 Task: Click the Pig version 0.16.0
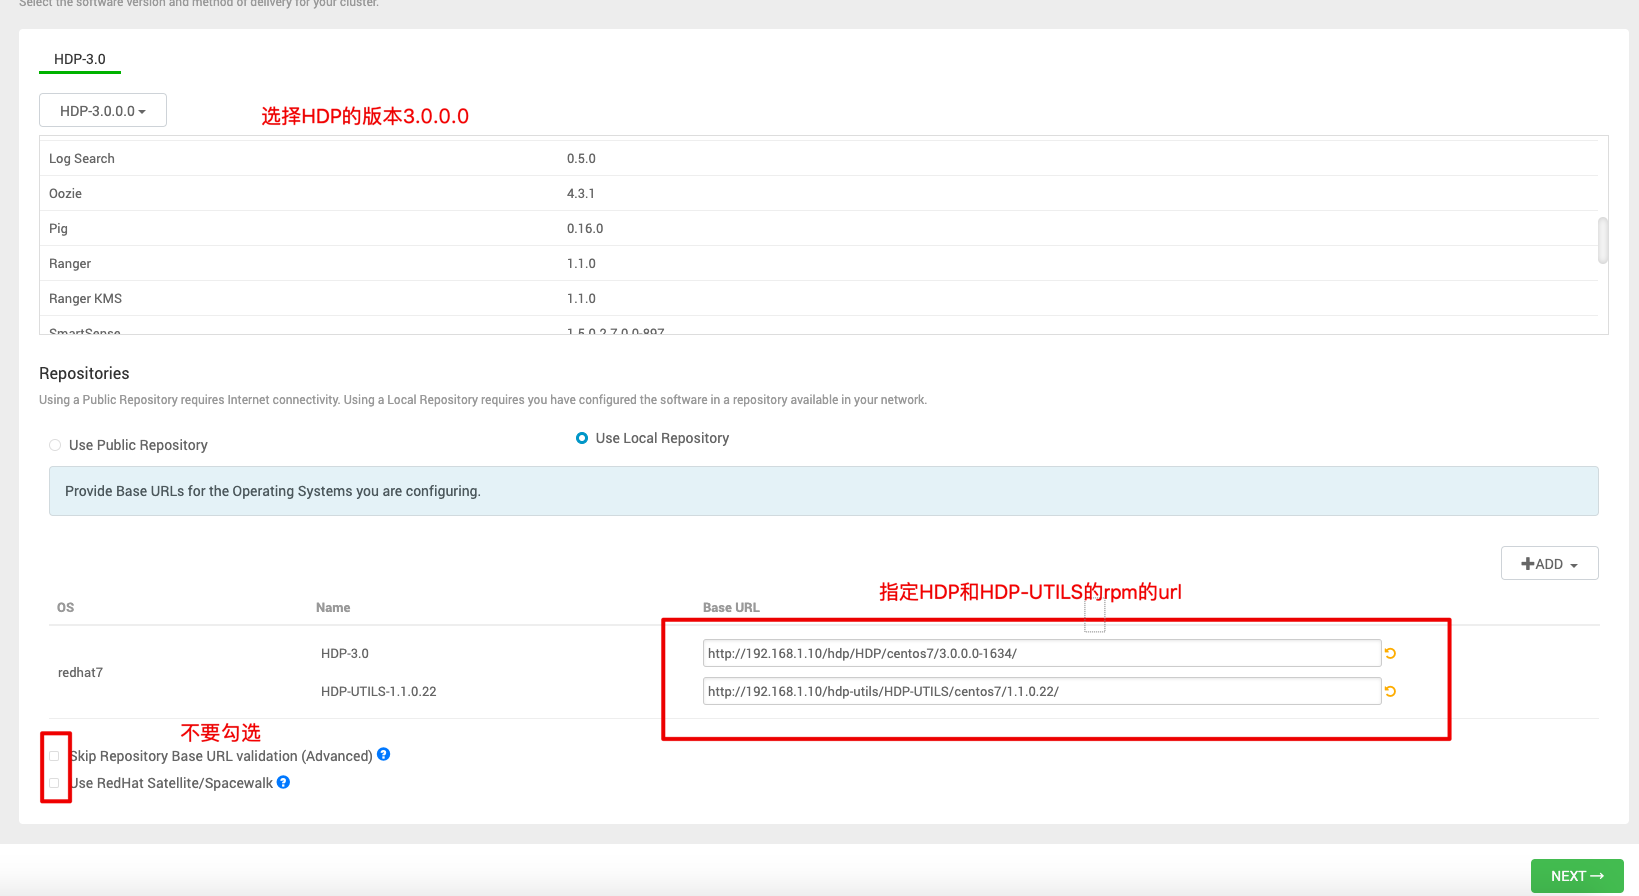[x=585, y=228]
